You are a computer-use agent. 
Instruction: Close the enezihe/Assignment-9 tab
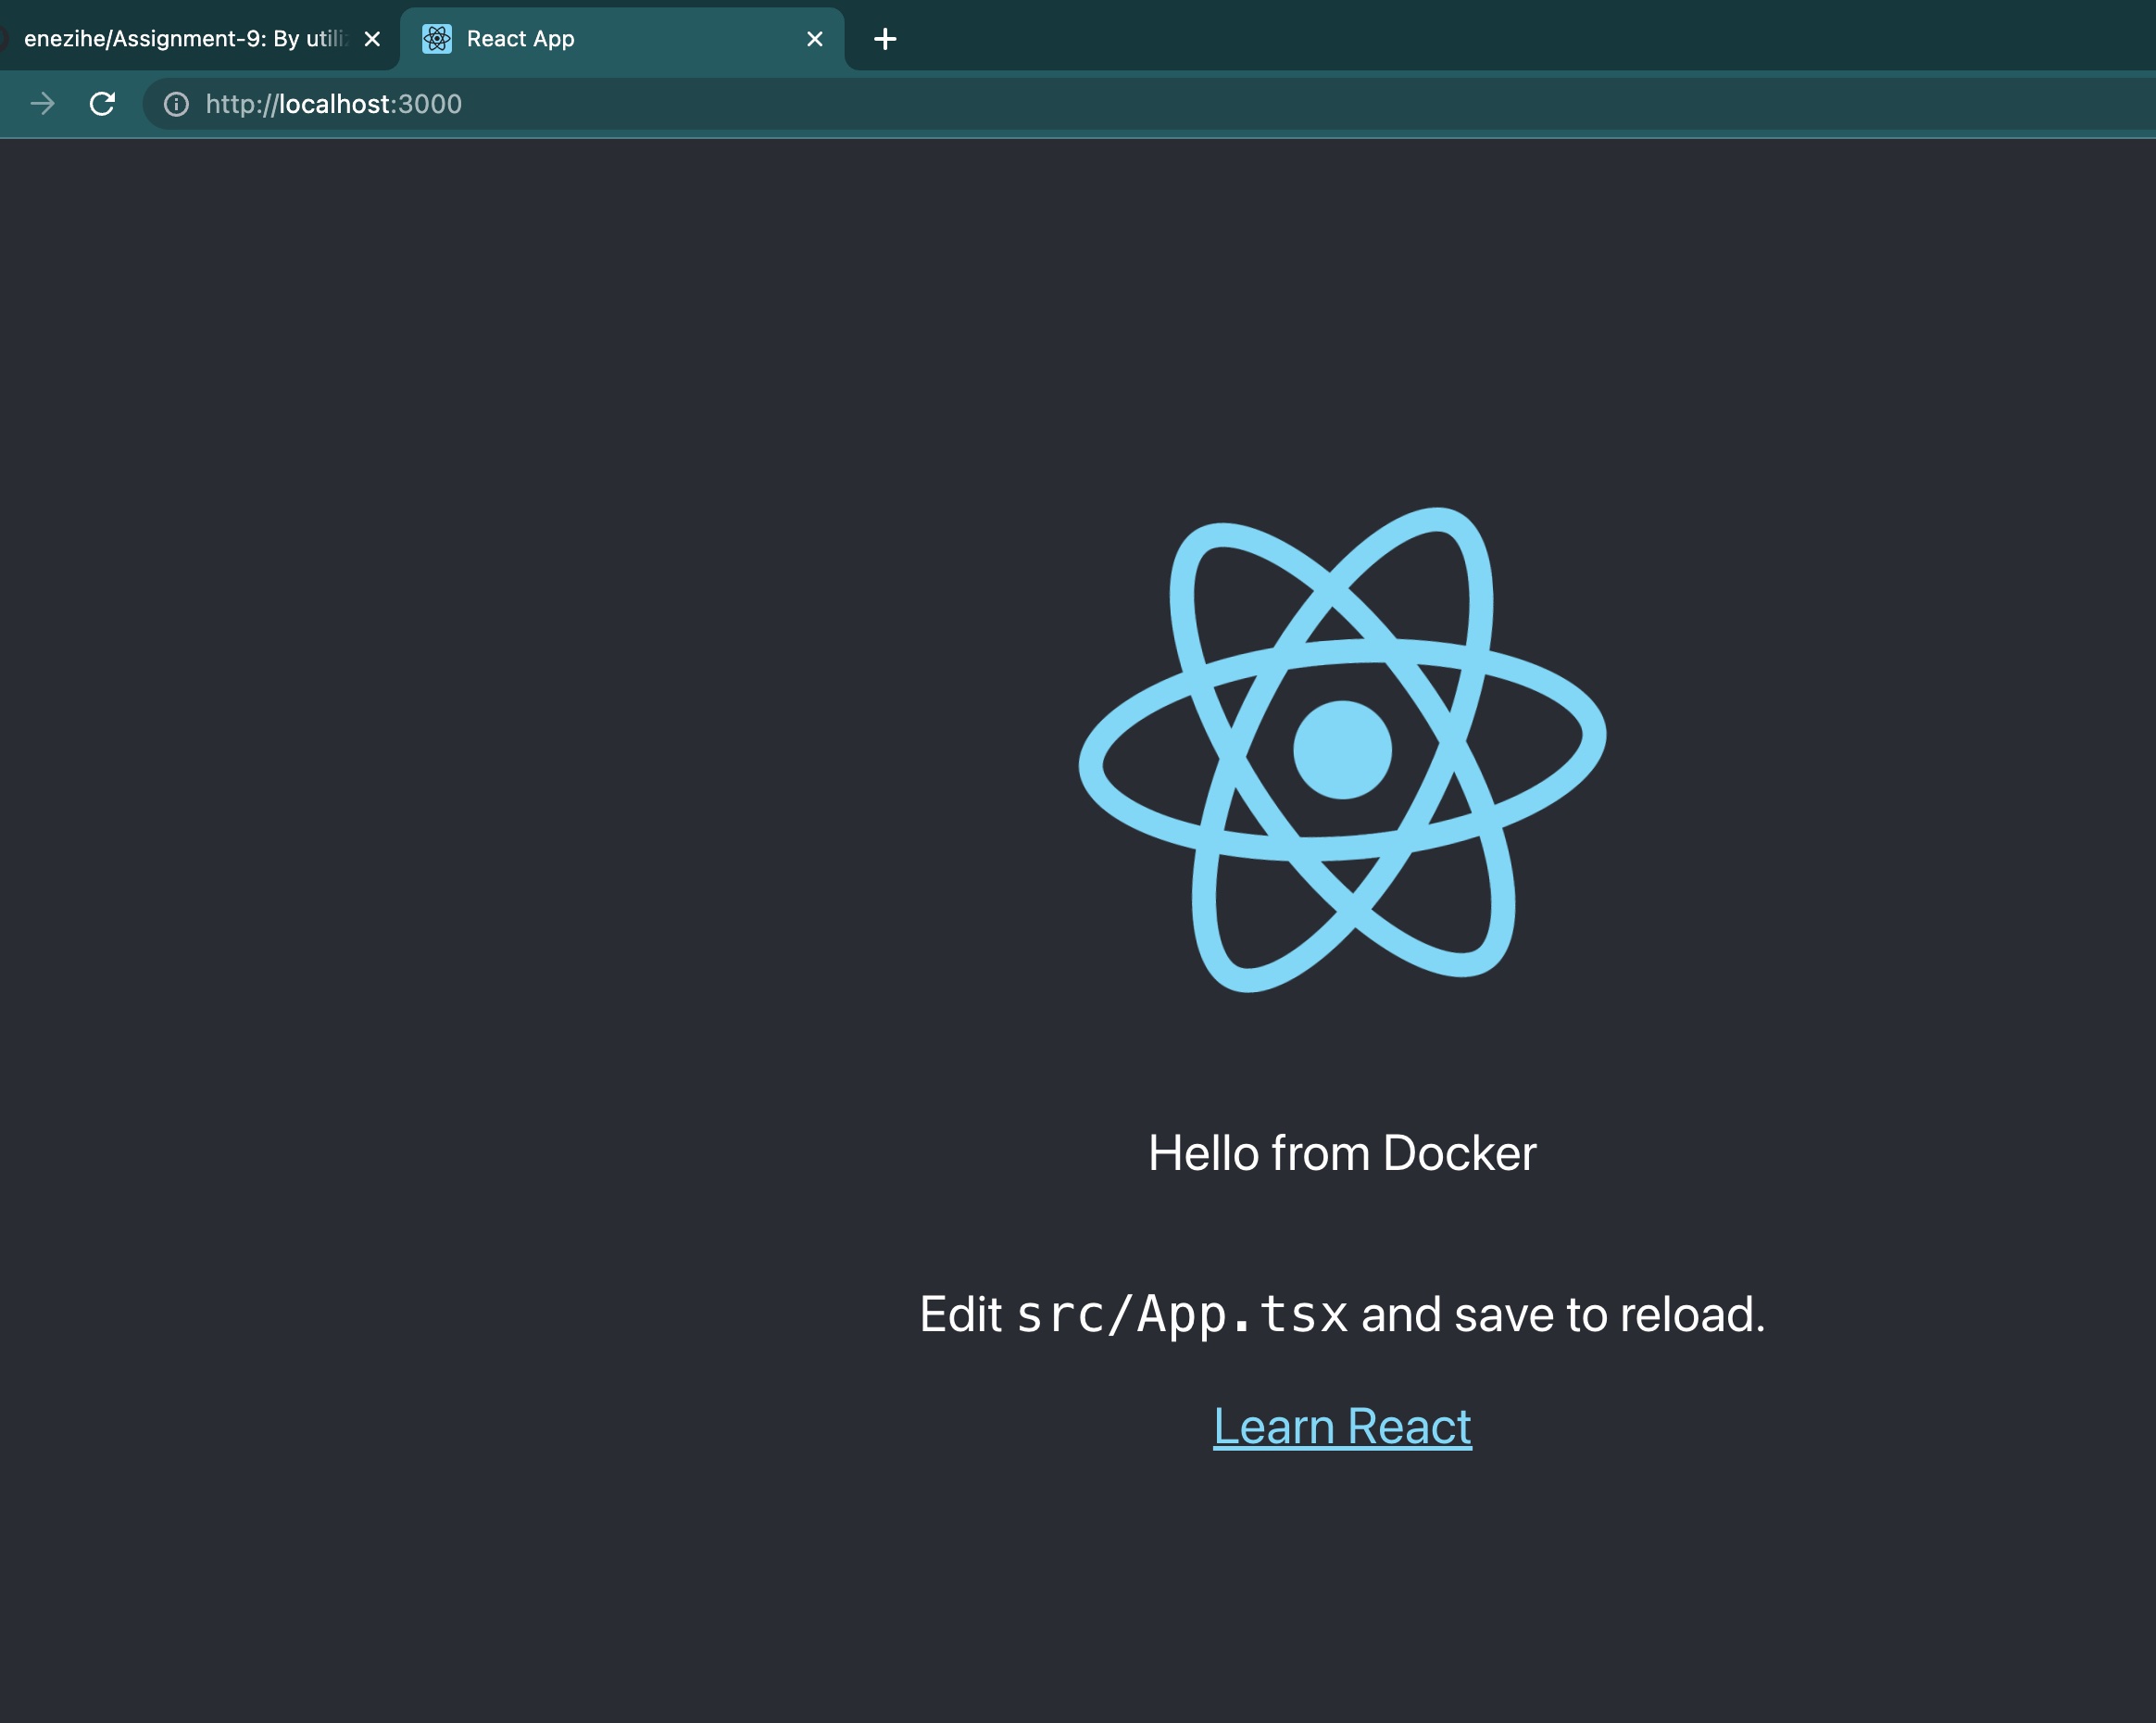pos(372,39)
